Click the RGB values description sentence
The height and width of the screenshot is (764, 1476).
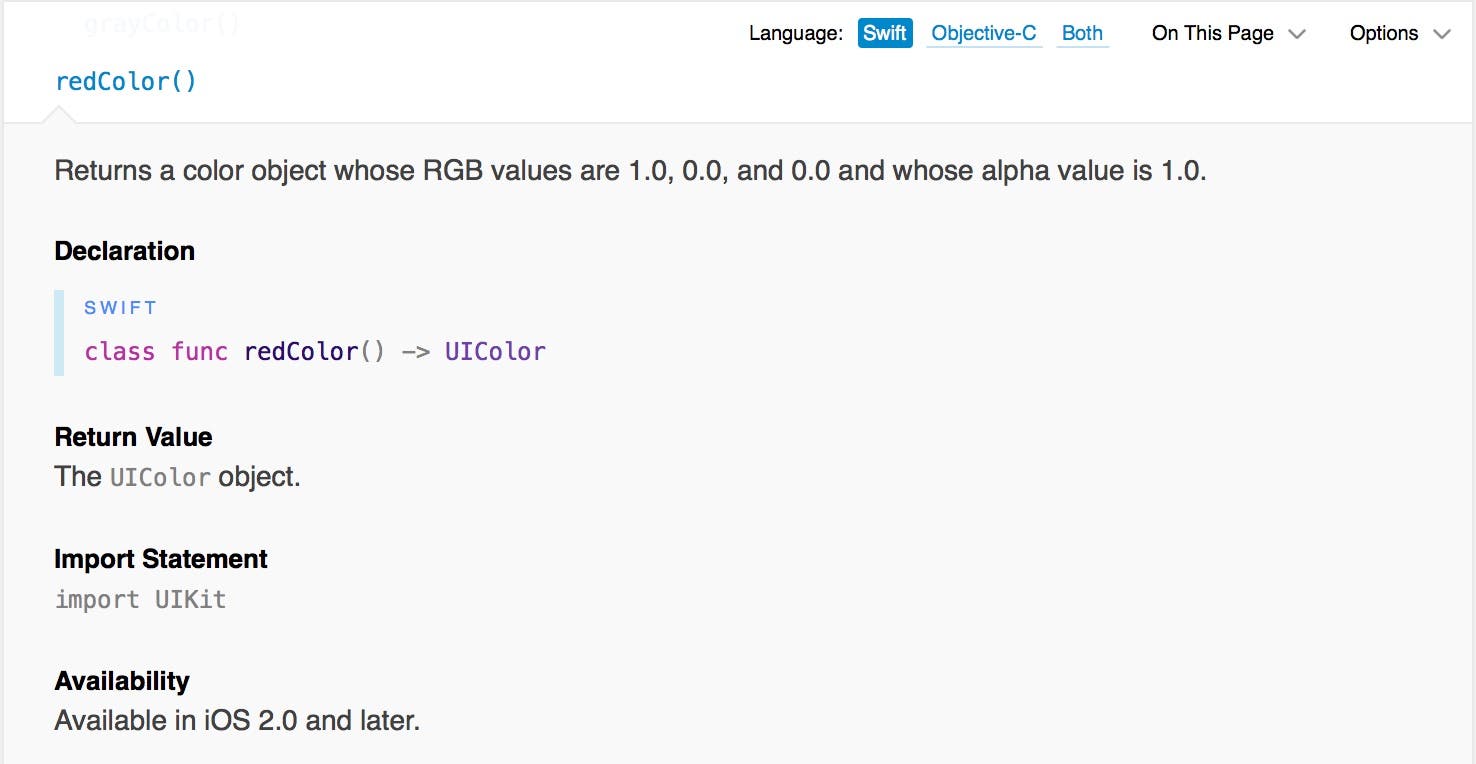630,171
